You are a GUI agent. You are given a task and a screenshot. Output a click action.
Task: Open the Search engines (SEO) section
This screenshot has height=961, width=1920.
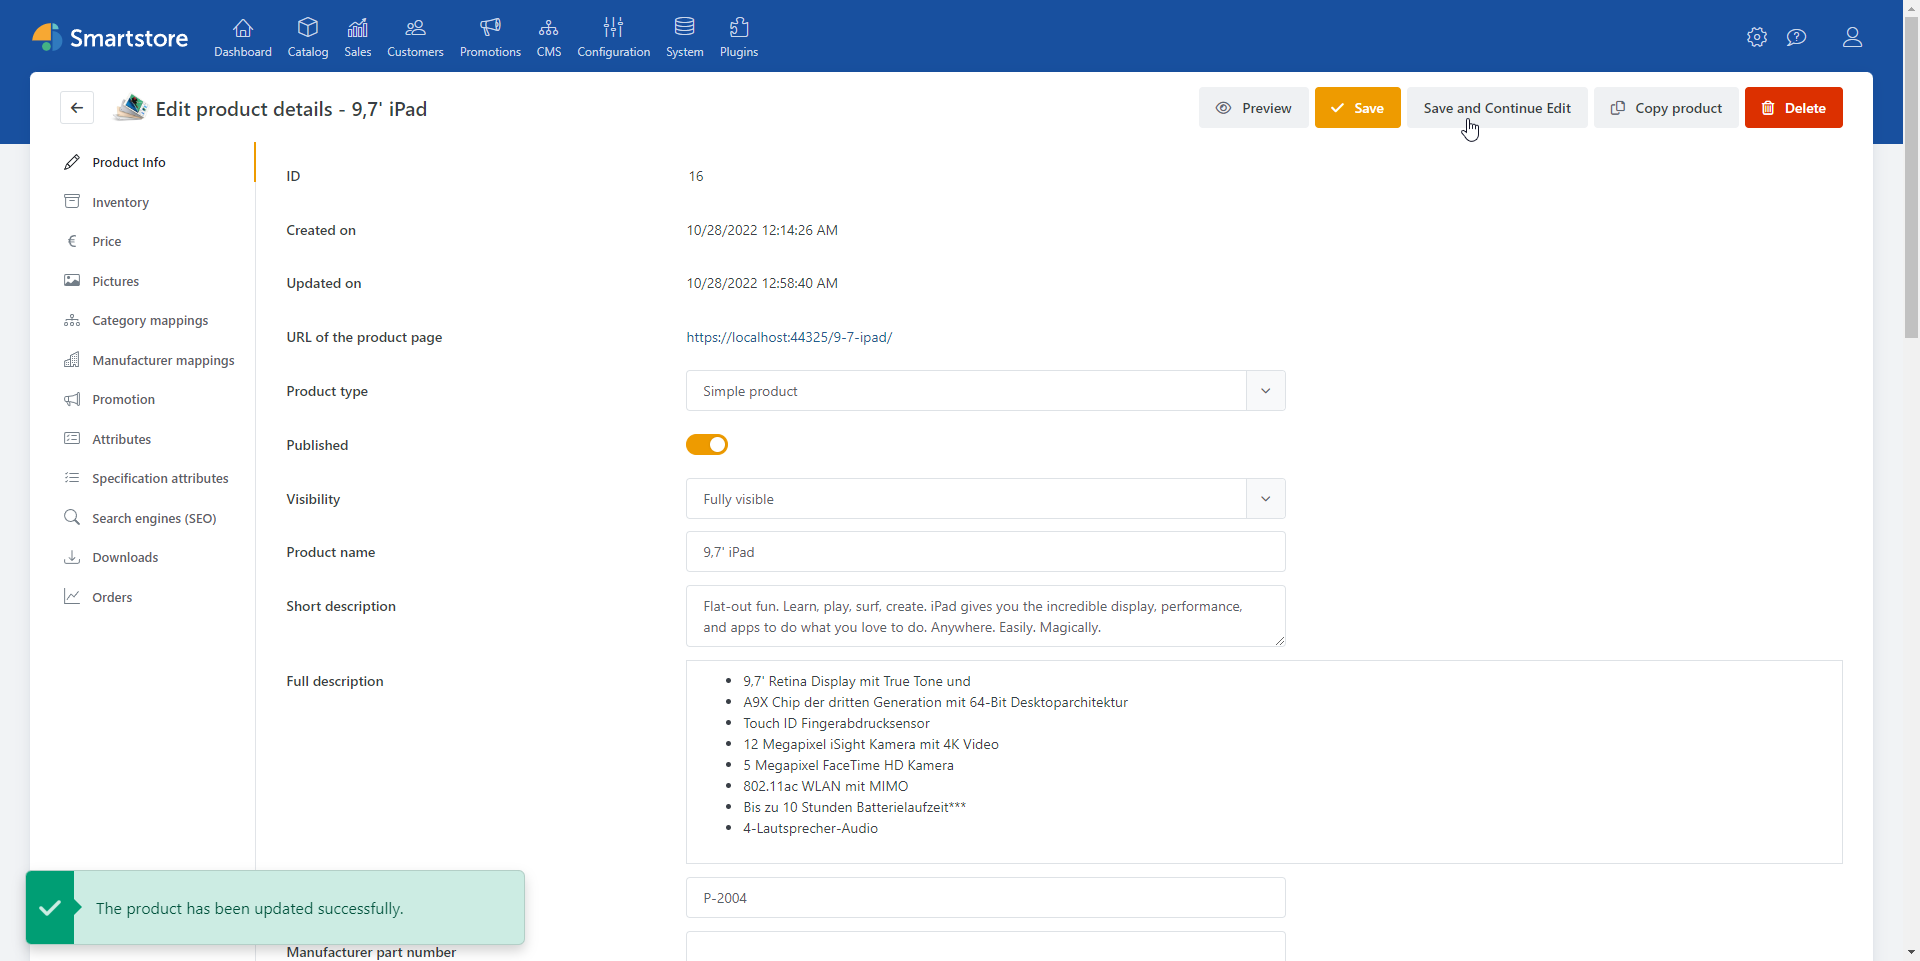click(153, 517)
